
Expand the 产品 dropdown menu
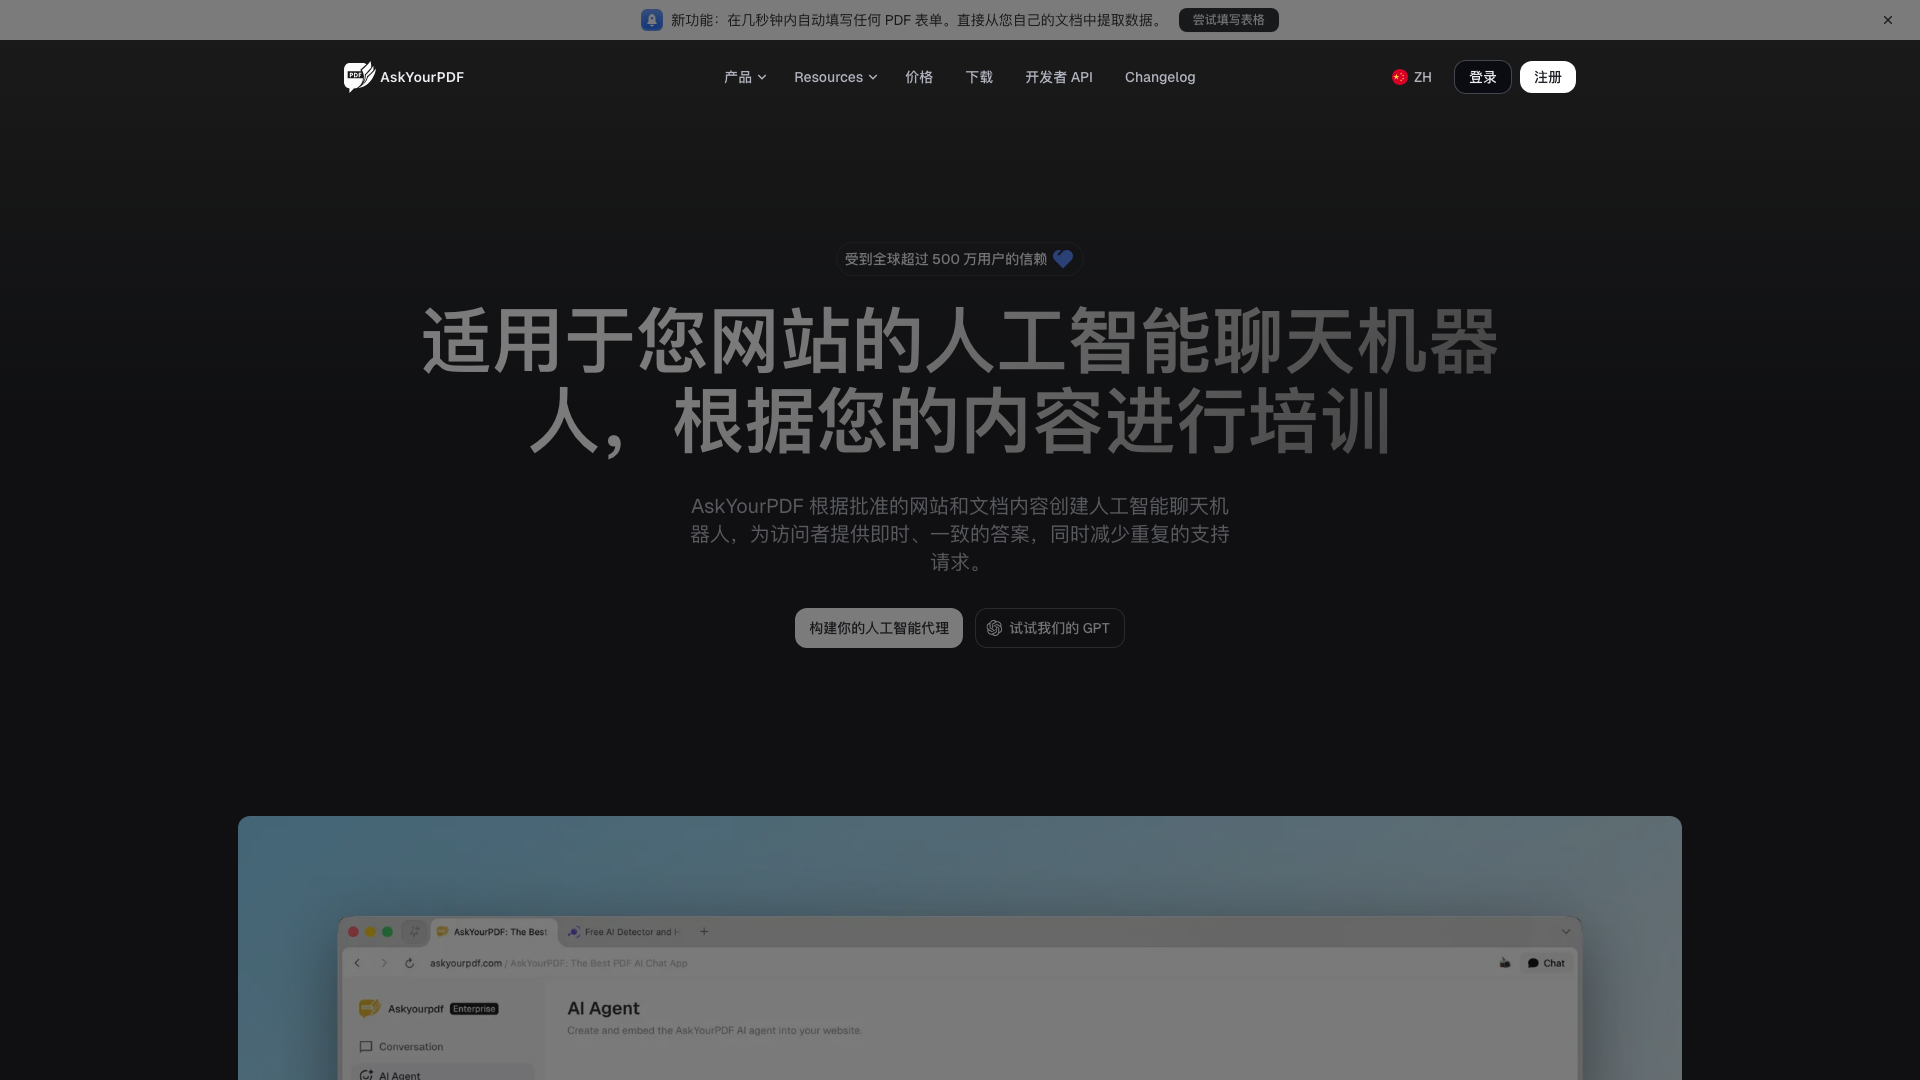tap(745, 77)
